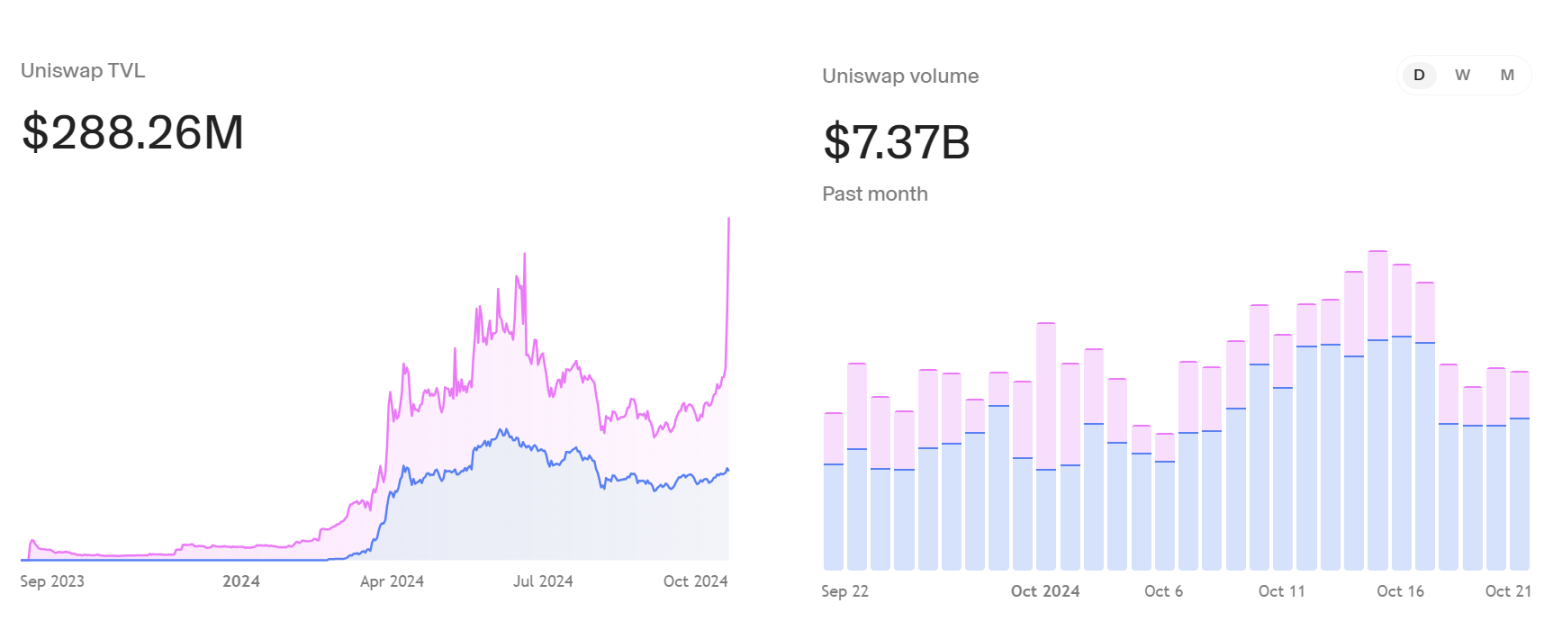Click the bold 2024 axis label
The image size is (1553, 630).
coord(241,580)
